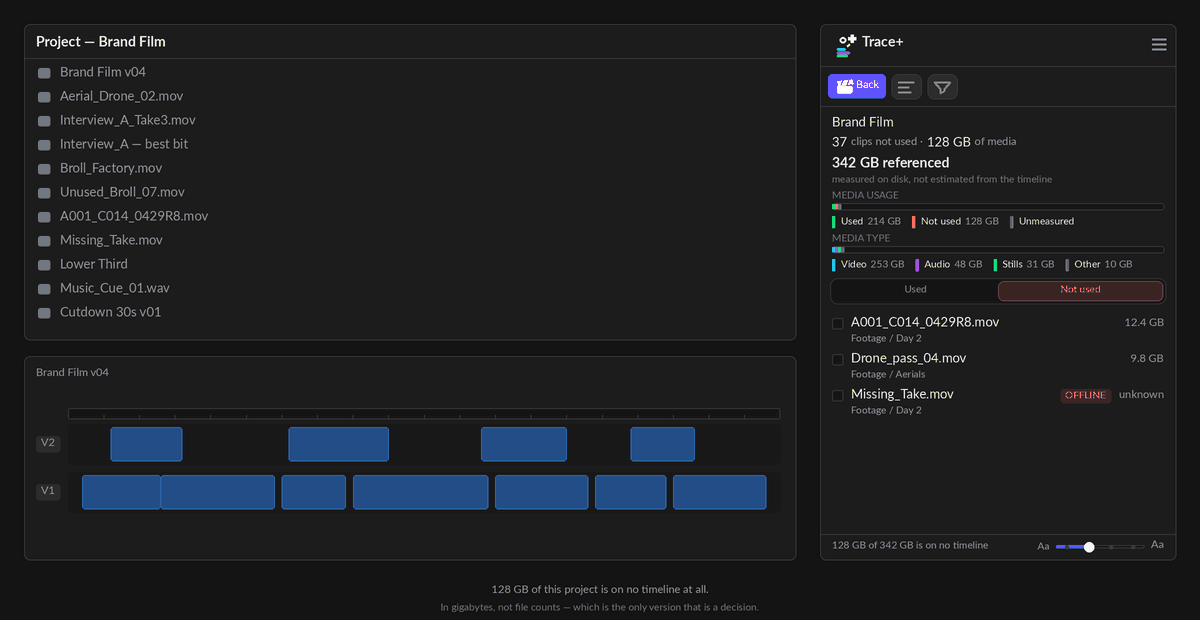Click the clip icon beside Interview_A_Take3.mov
The image size is (1200, 620).
(x=44, y=121)
